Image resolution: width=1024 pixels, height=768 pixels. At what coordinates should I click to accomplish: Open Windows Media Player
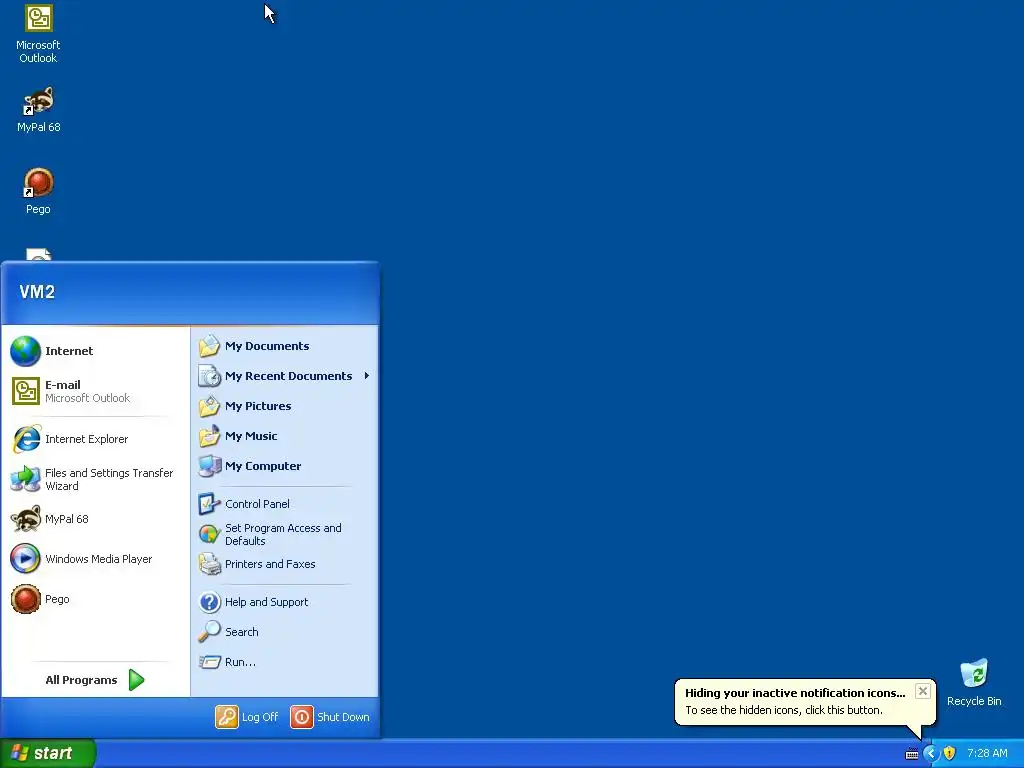[96, 559]
